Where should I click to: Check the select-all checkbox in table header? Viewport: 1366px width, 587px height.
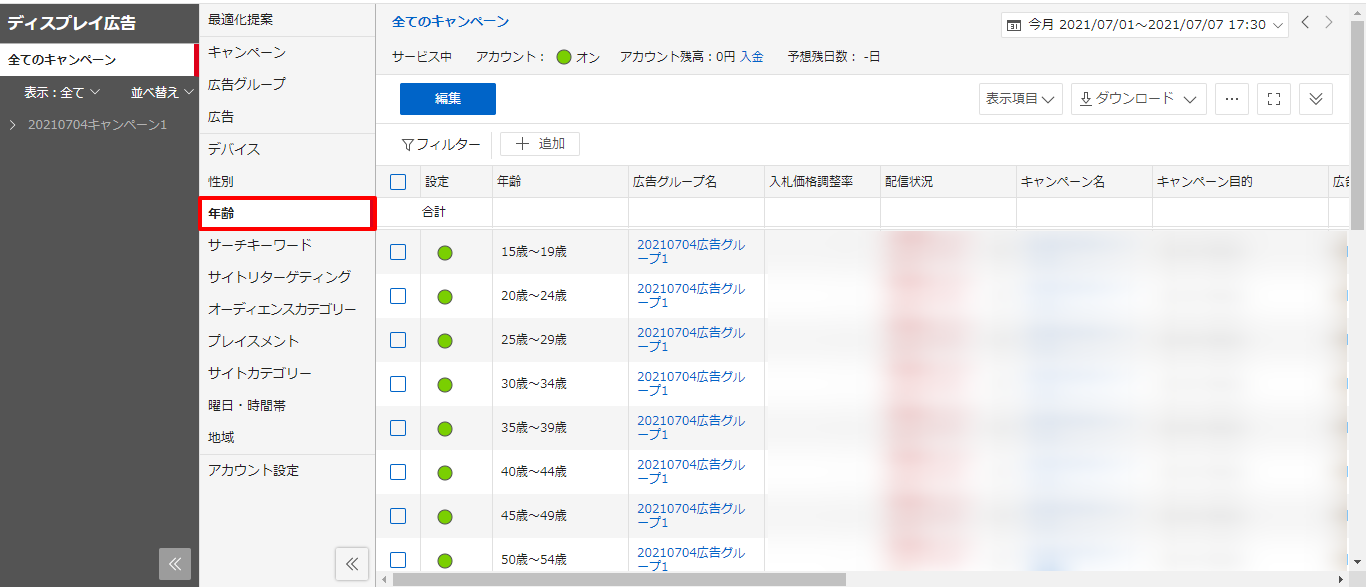[398, 182]
